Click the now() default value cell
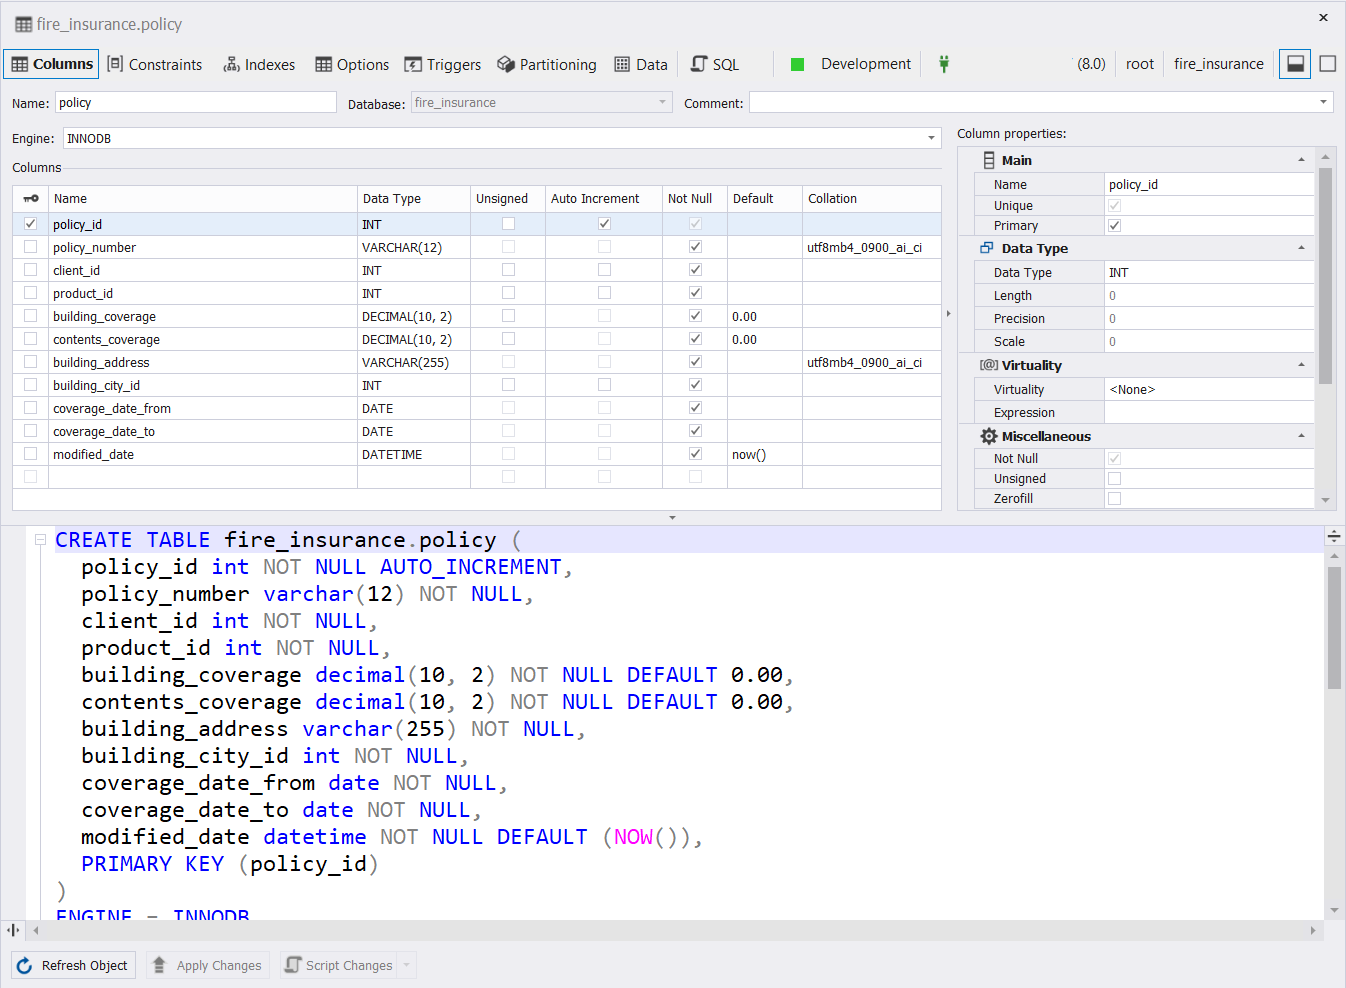The height and width of the screenshot is (988, 1346). 765,454
